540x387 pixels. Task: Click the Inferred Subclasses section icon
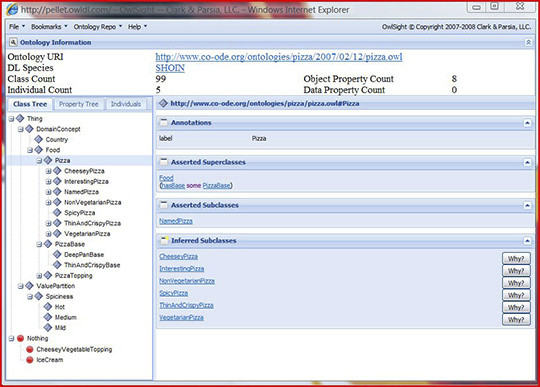164,240
